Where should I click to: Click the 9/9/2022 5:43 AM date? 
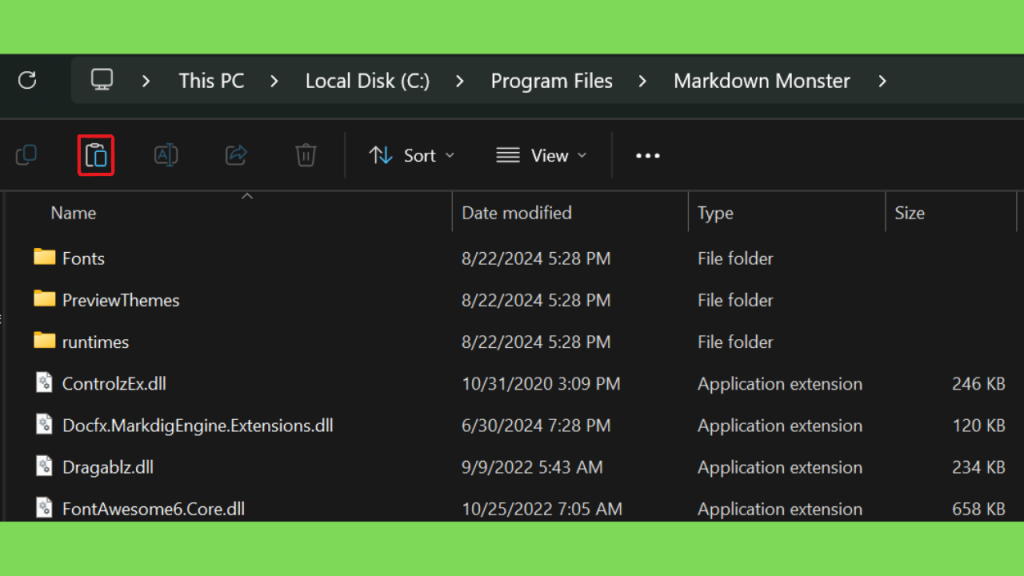[532, 468]
